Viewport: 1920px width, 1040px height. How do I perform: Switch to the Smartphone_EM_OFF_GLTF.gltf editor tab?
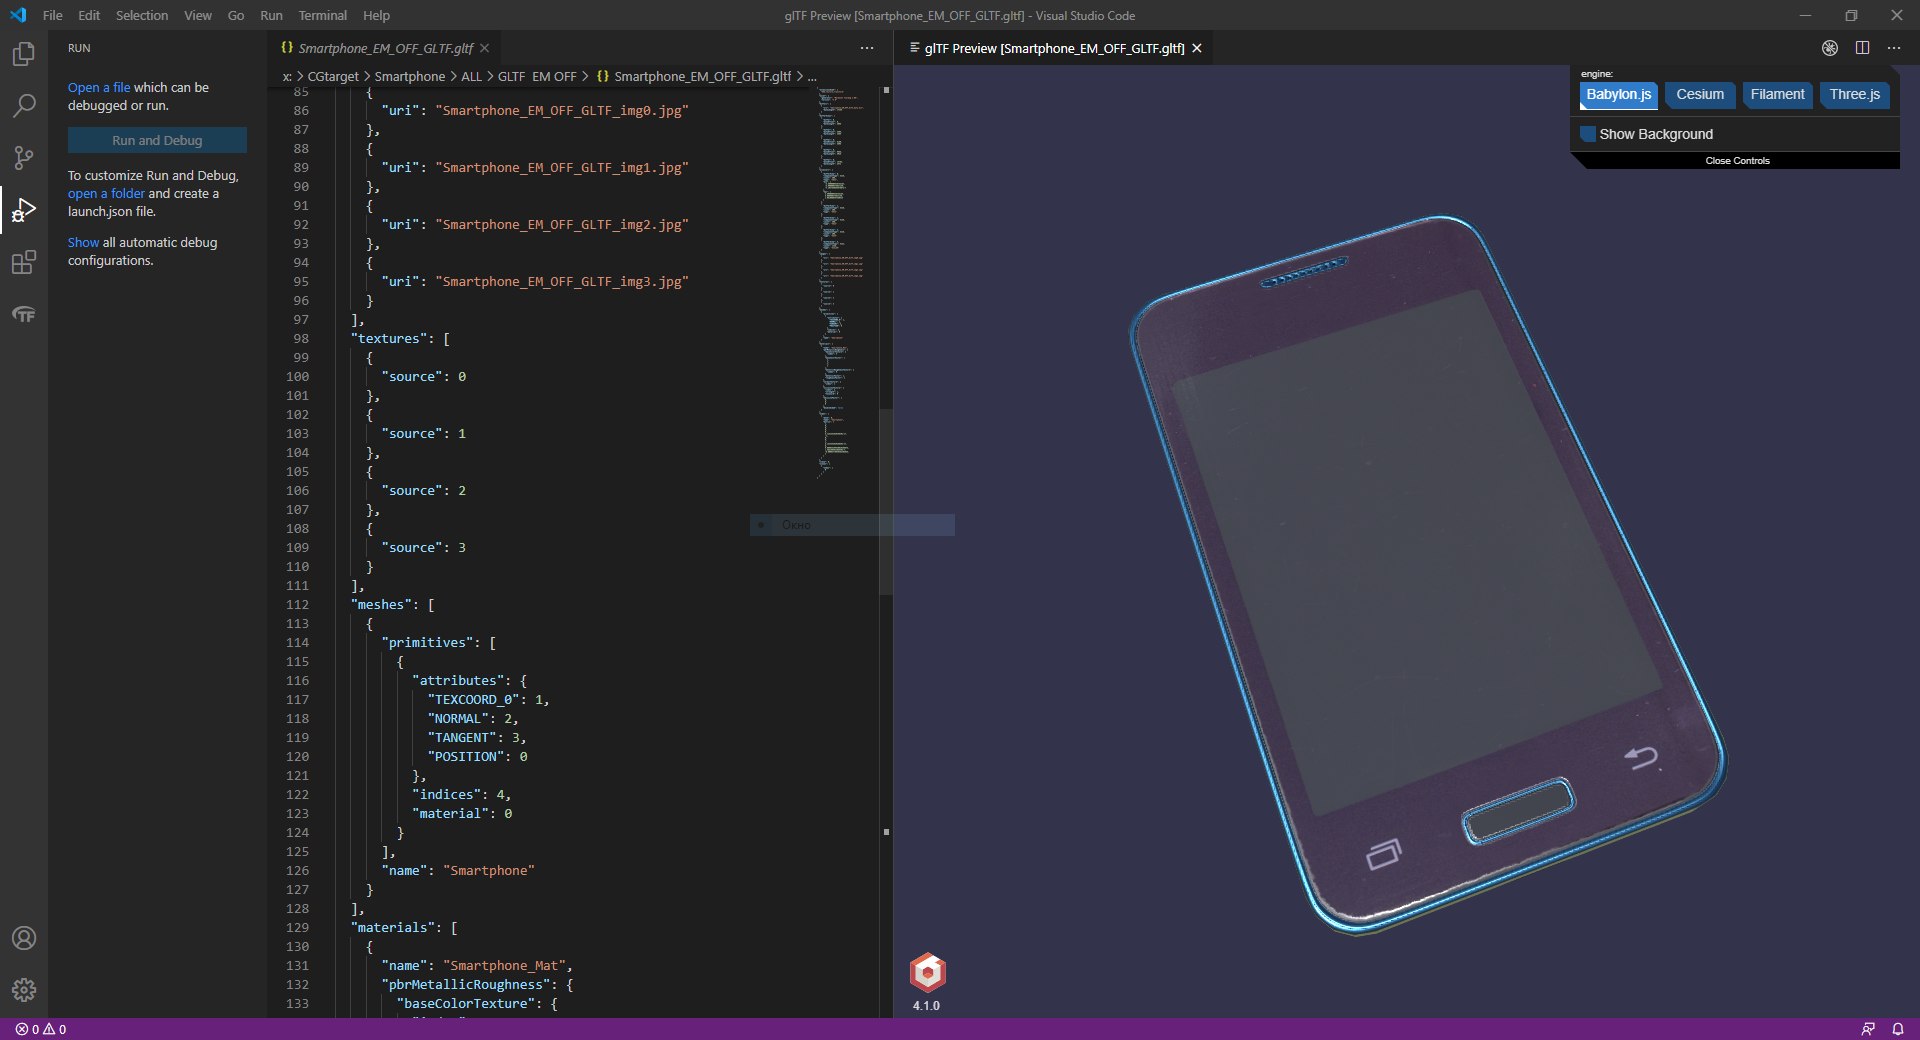coord(385,48)
